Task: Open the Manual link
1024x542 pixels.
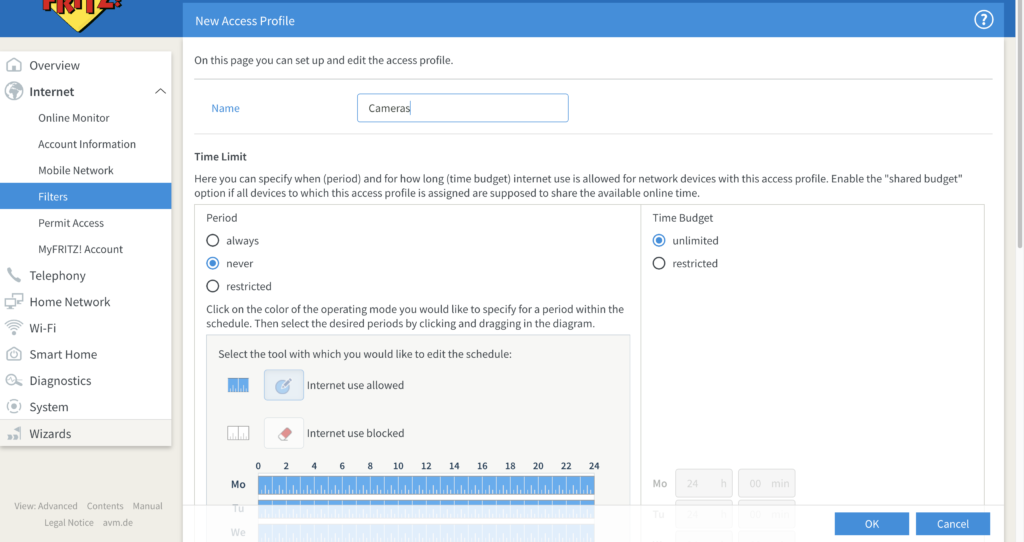Action: (148, 506)
